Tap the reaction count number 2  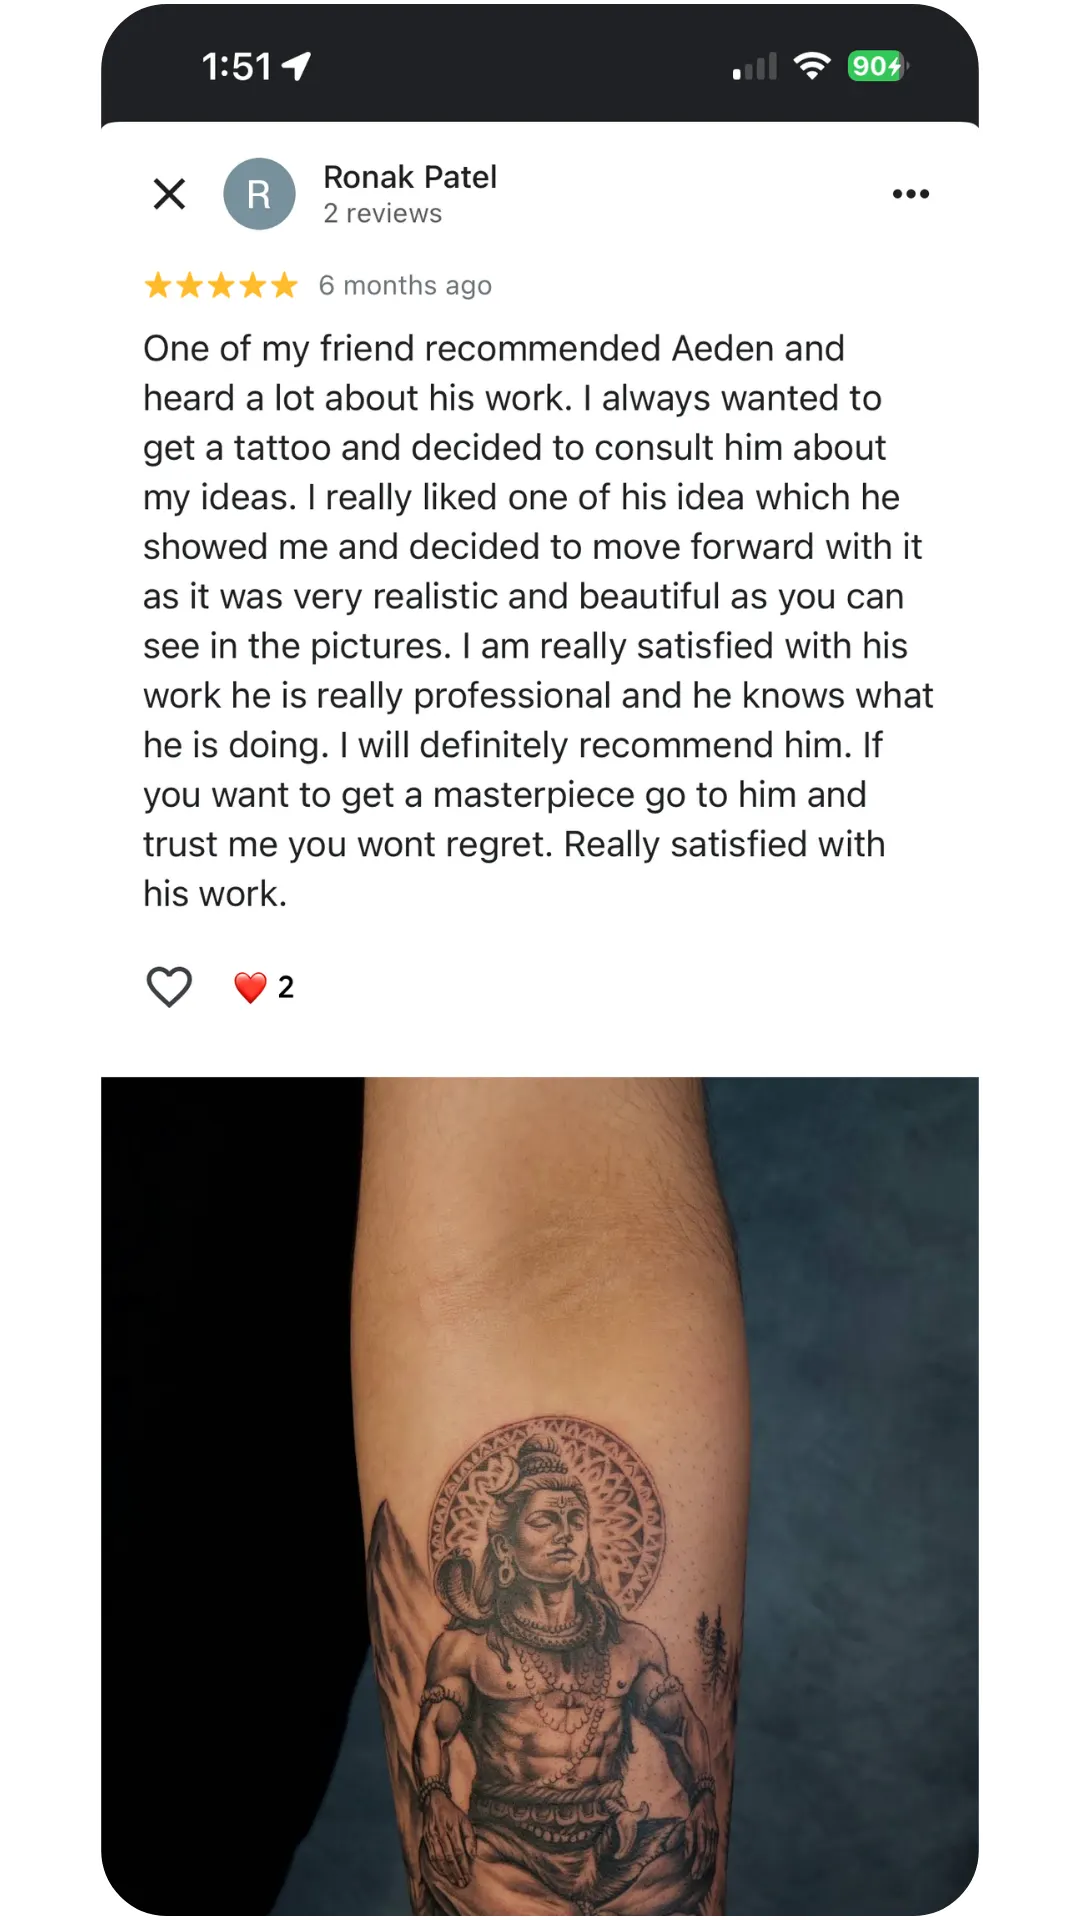click(286, 987)
